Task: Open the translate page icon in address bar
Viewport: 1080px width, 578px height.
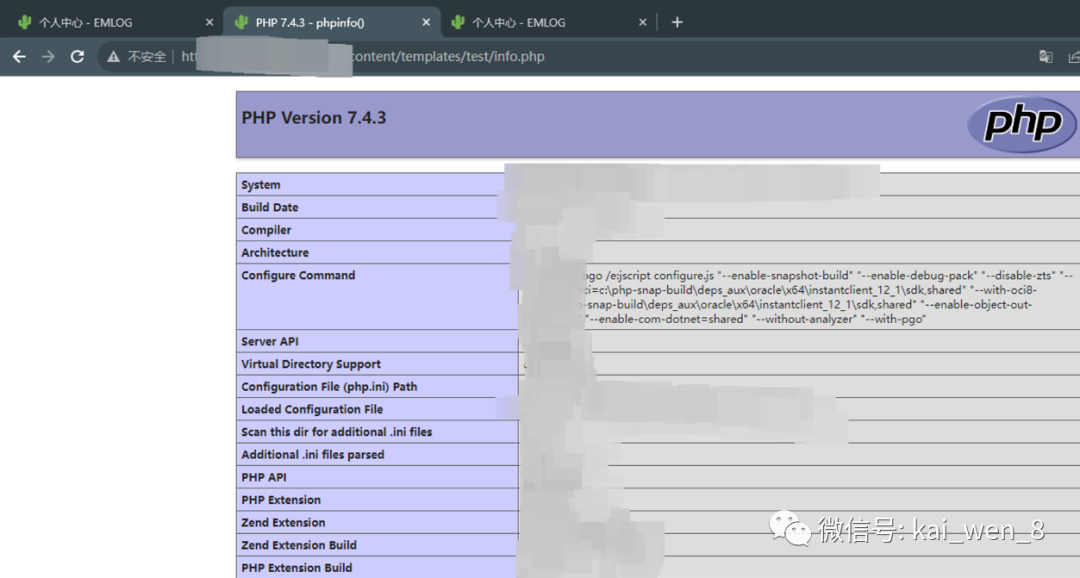Action: coord(1046,56)
